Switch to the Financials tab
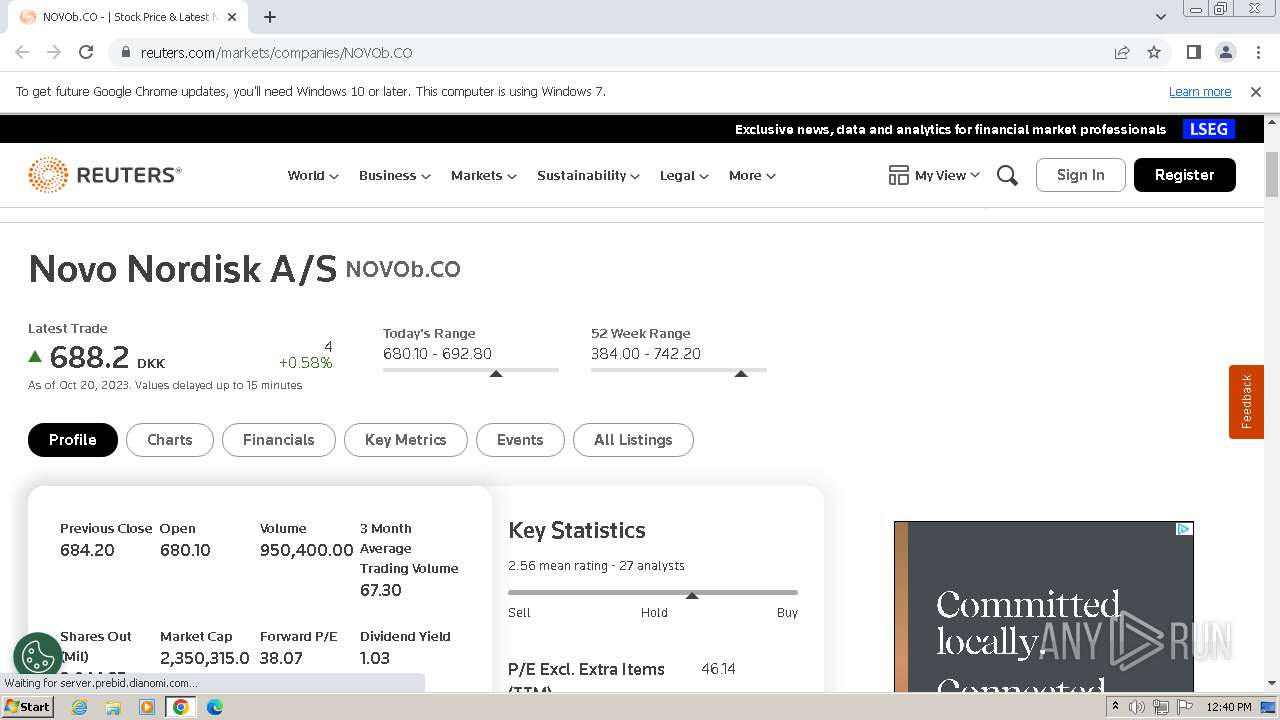The image size is (1280, 720). [279, 440]
